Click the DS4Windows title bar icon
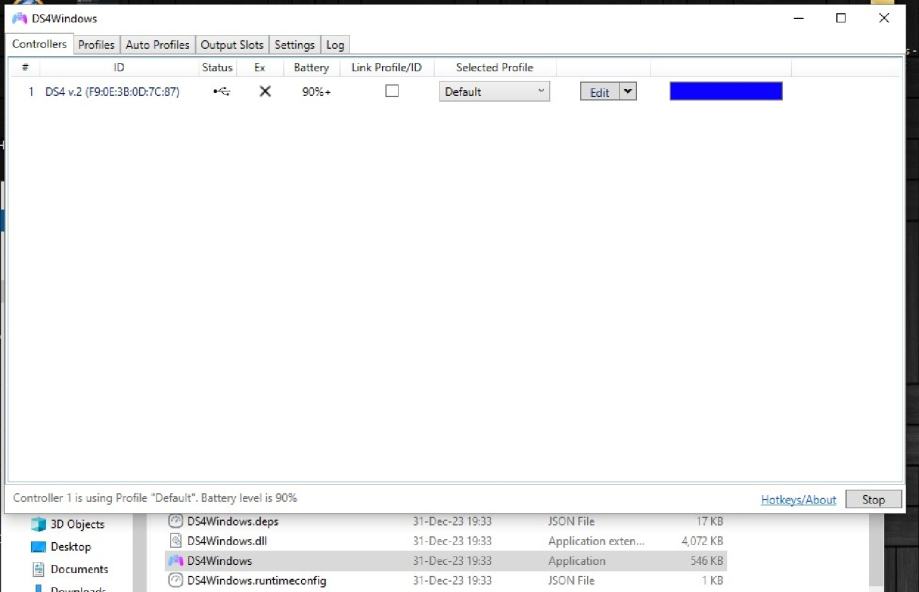Screen dimensions: 919x592 click(x=20, y=18)
